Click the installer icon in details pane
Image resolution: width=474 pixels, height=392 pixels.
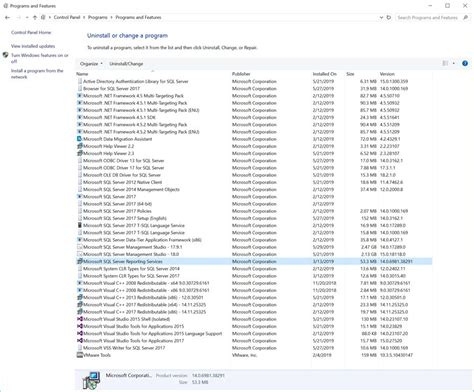(91, 380)
